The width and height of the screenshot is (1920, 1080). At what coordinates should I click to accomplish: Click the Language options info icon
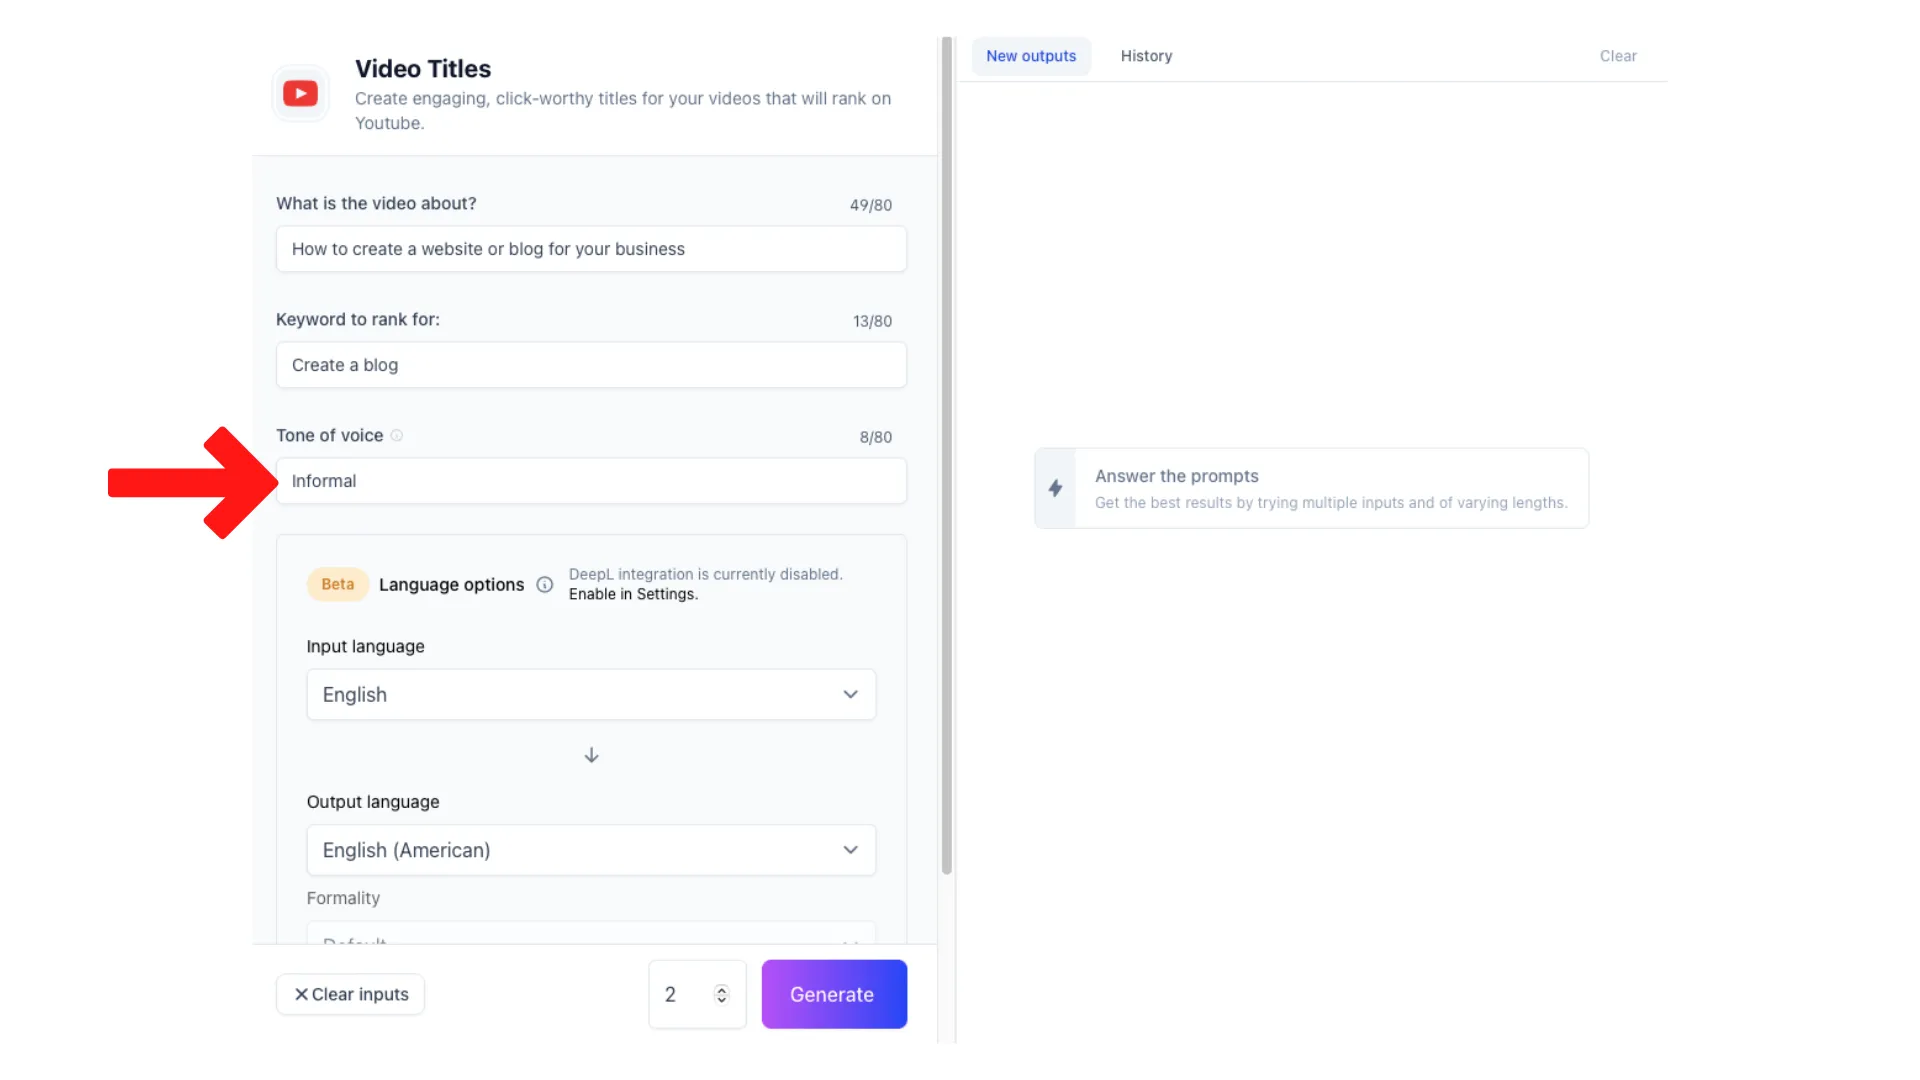click(545, 585)
